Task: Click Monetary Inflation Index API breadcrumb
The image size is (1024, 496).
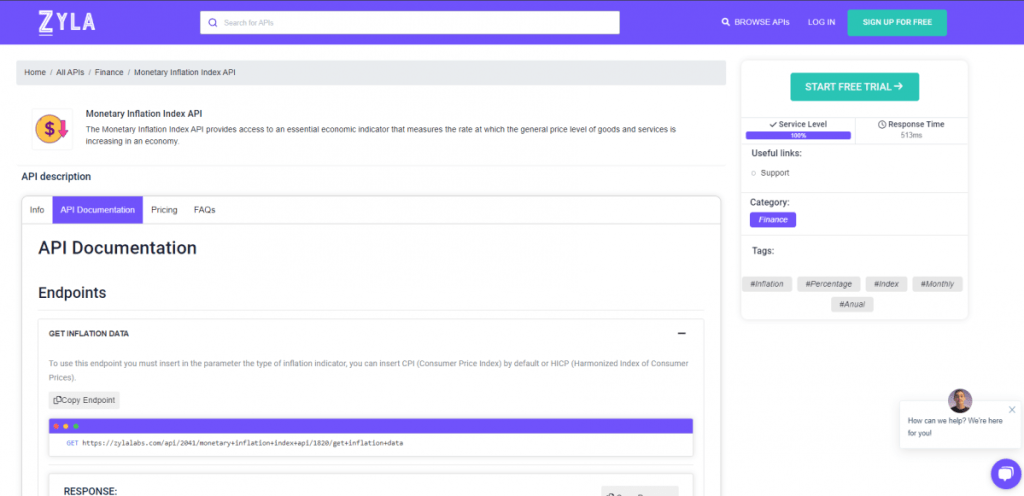Action: 185,72
